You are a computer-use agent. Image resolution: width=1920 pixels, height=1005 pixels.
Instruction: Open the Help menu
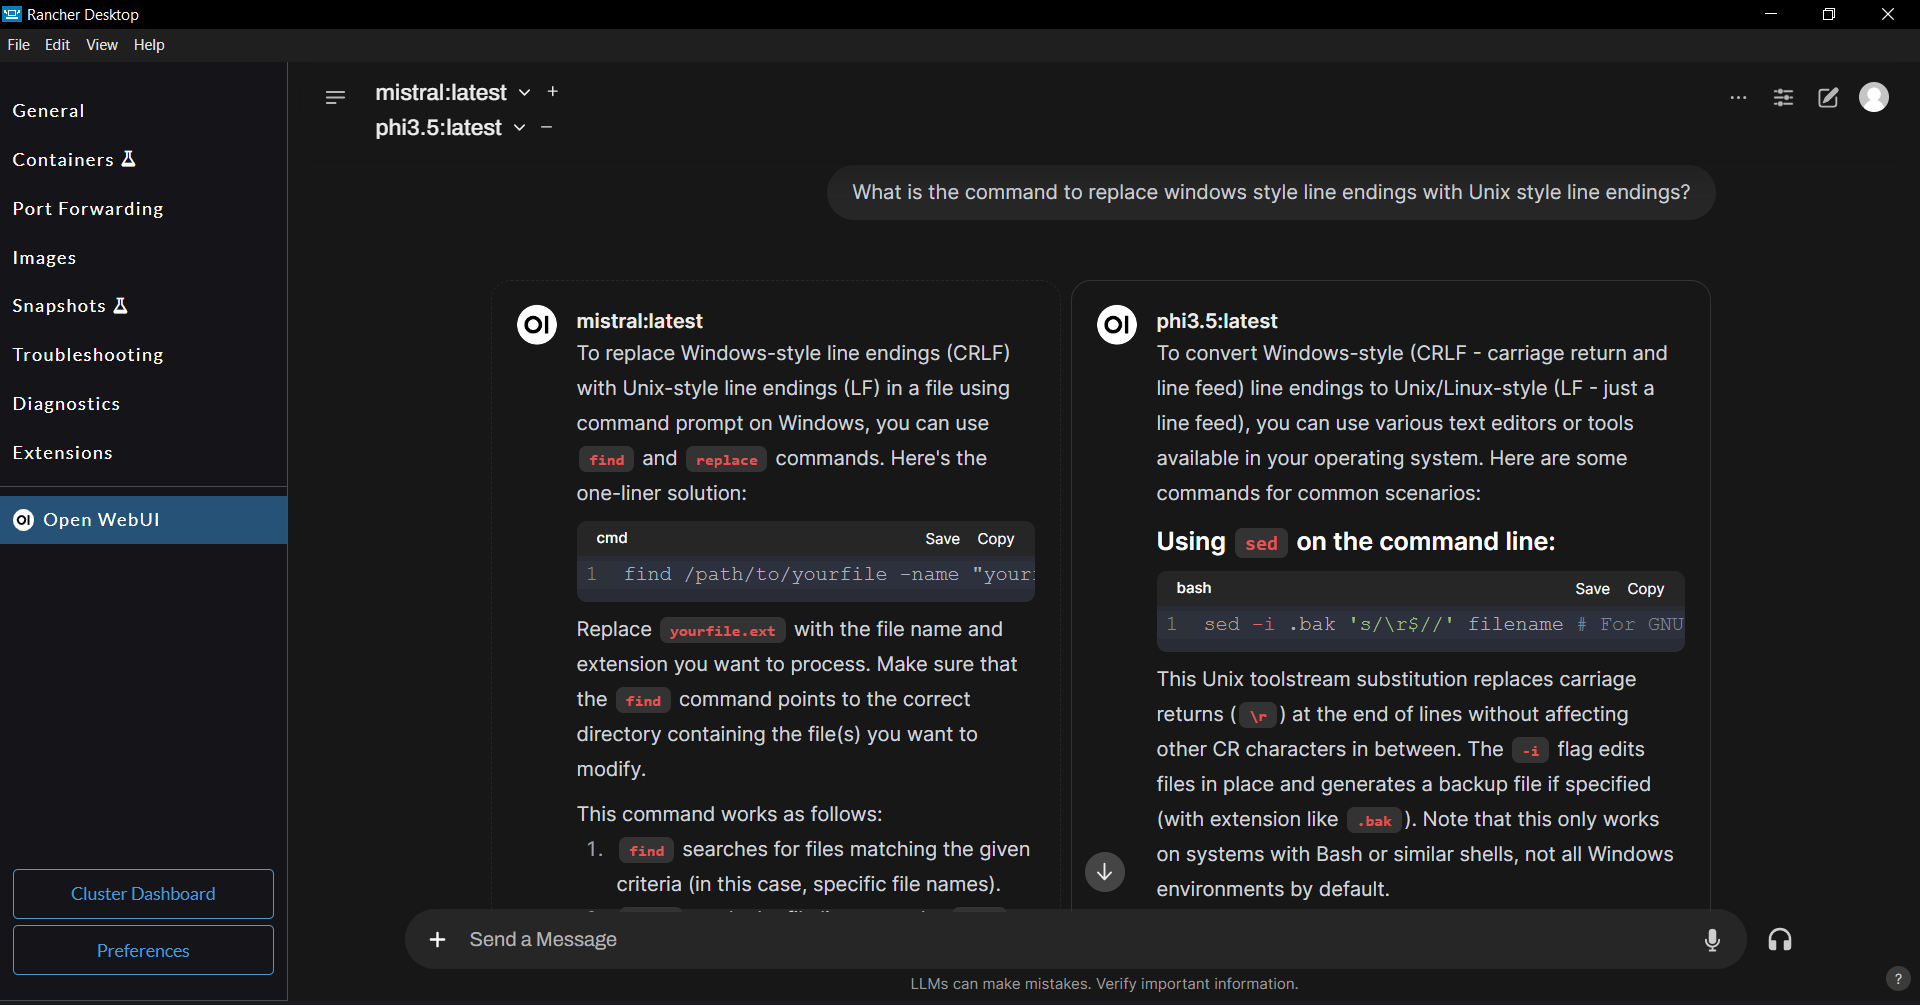tap(149, 45)
